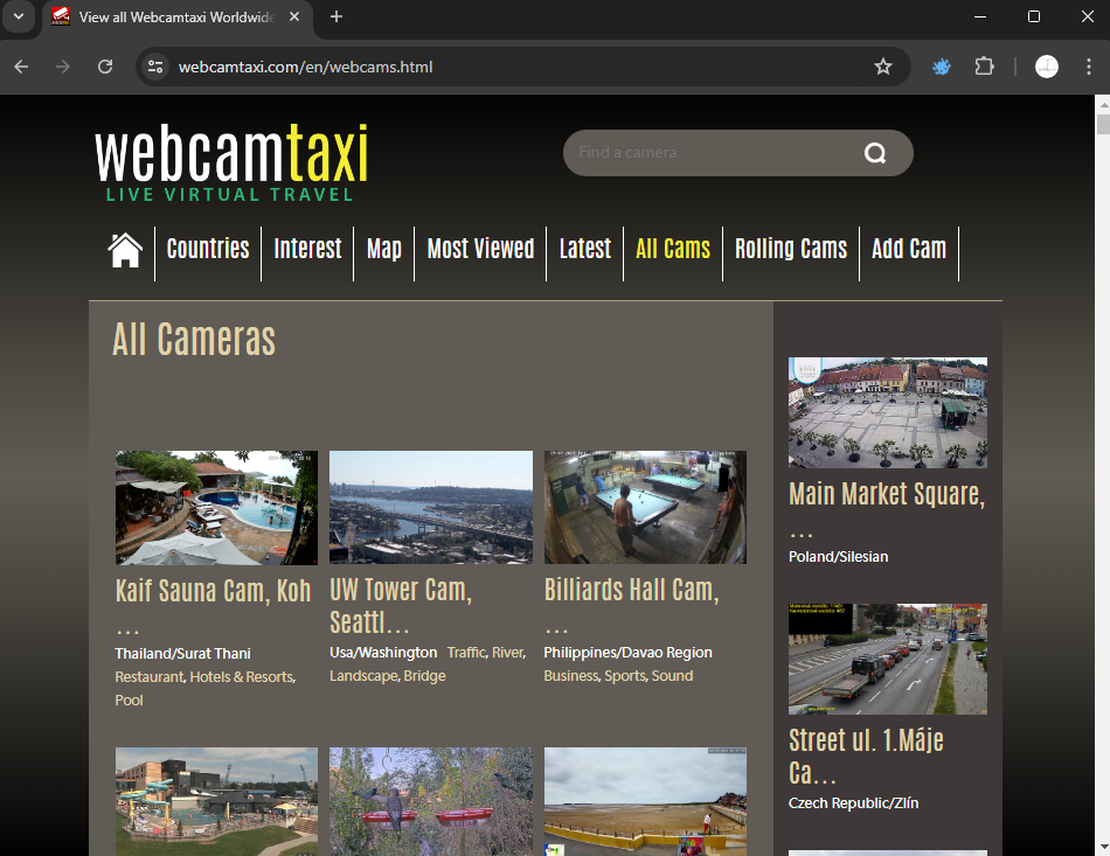Screen dimensions: 1110x856
Task: Open Chrome's three-dot menu
Action: tap(1089, 66)
